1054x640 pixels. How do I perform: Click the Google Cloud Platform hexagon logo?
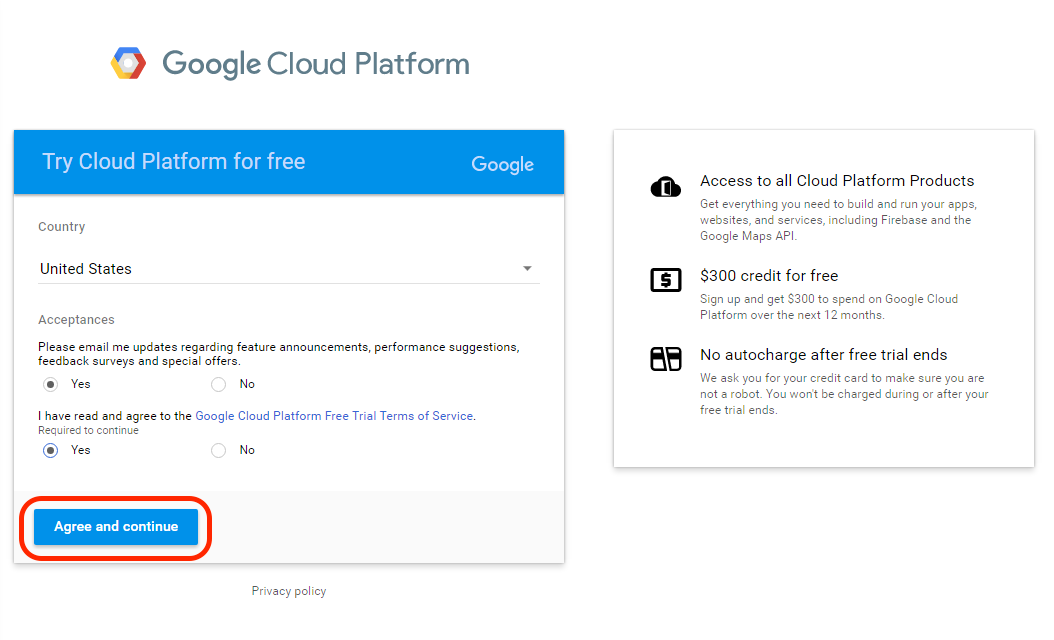[x=128, y=63]
